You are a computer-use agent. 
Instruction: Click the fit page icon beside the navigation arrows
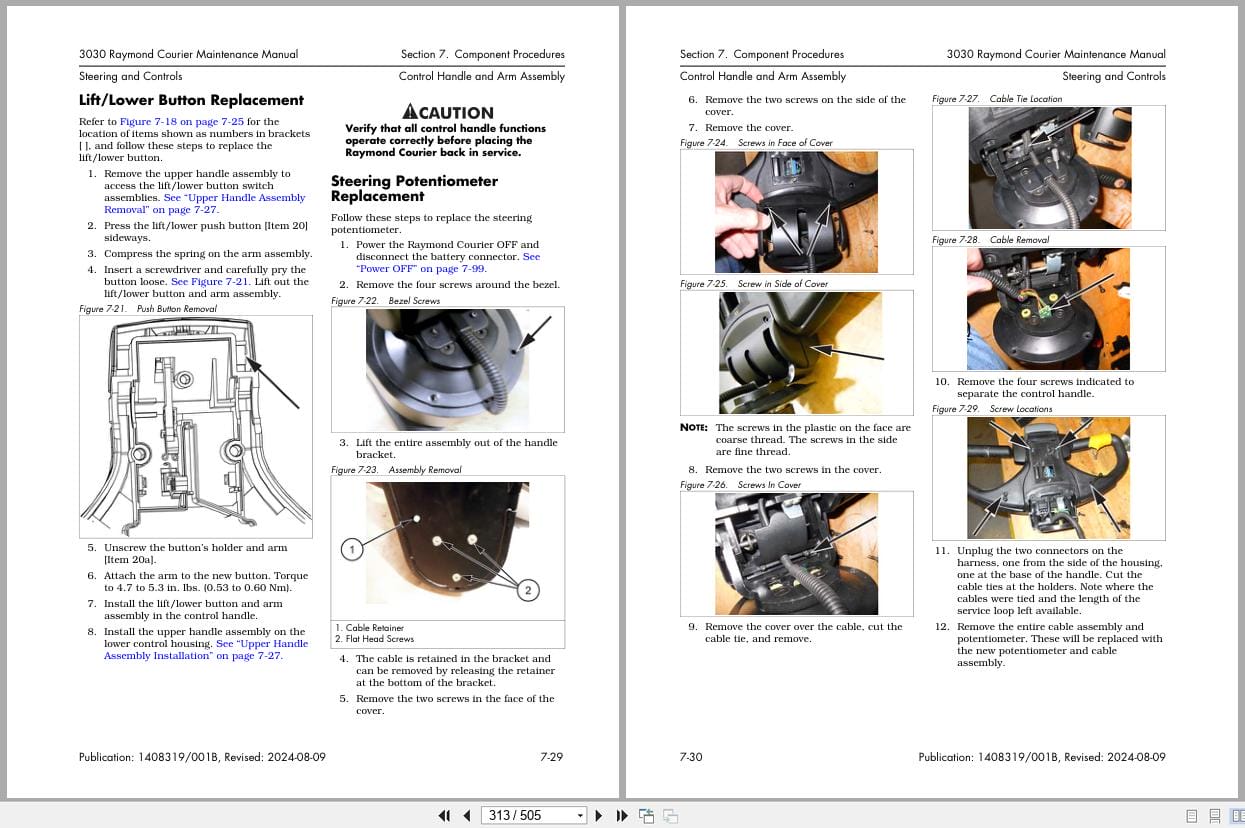coord(646,816)
